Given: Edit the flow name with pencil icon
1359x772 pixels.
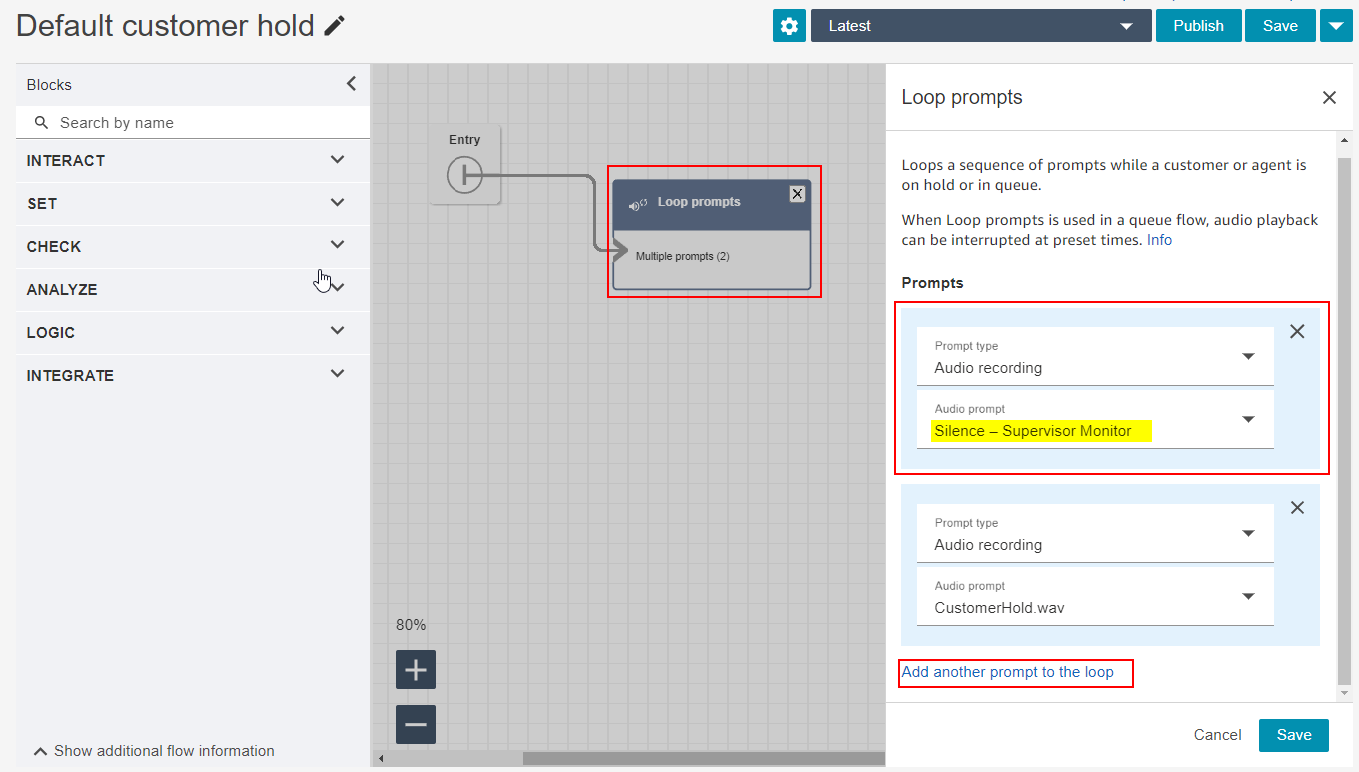Looking at the screenshot, I should [335, 26].
